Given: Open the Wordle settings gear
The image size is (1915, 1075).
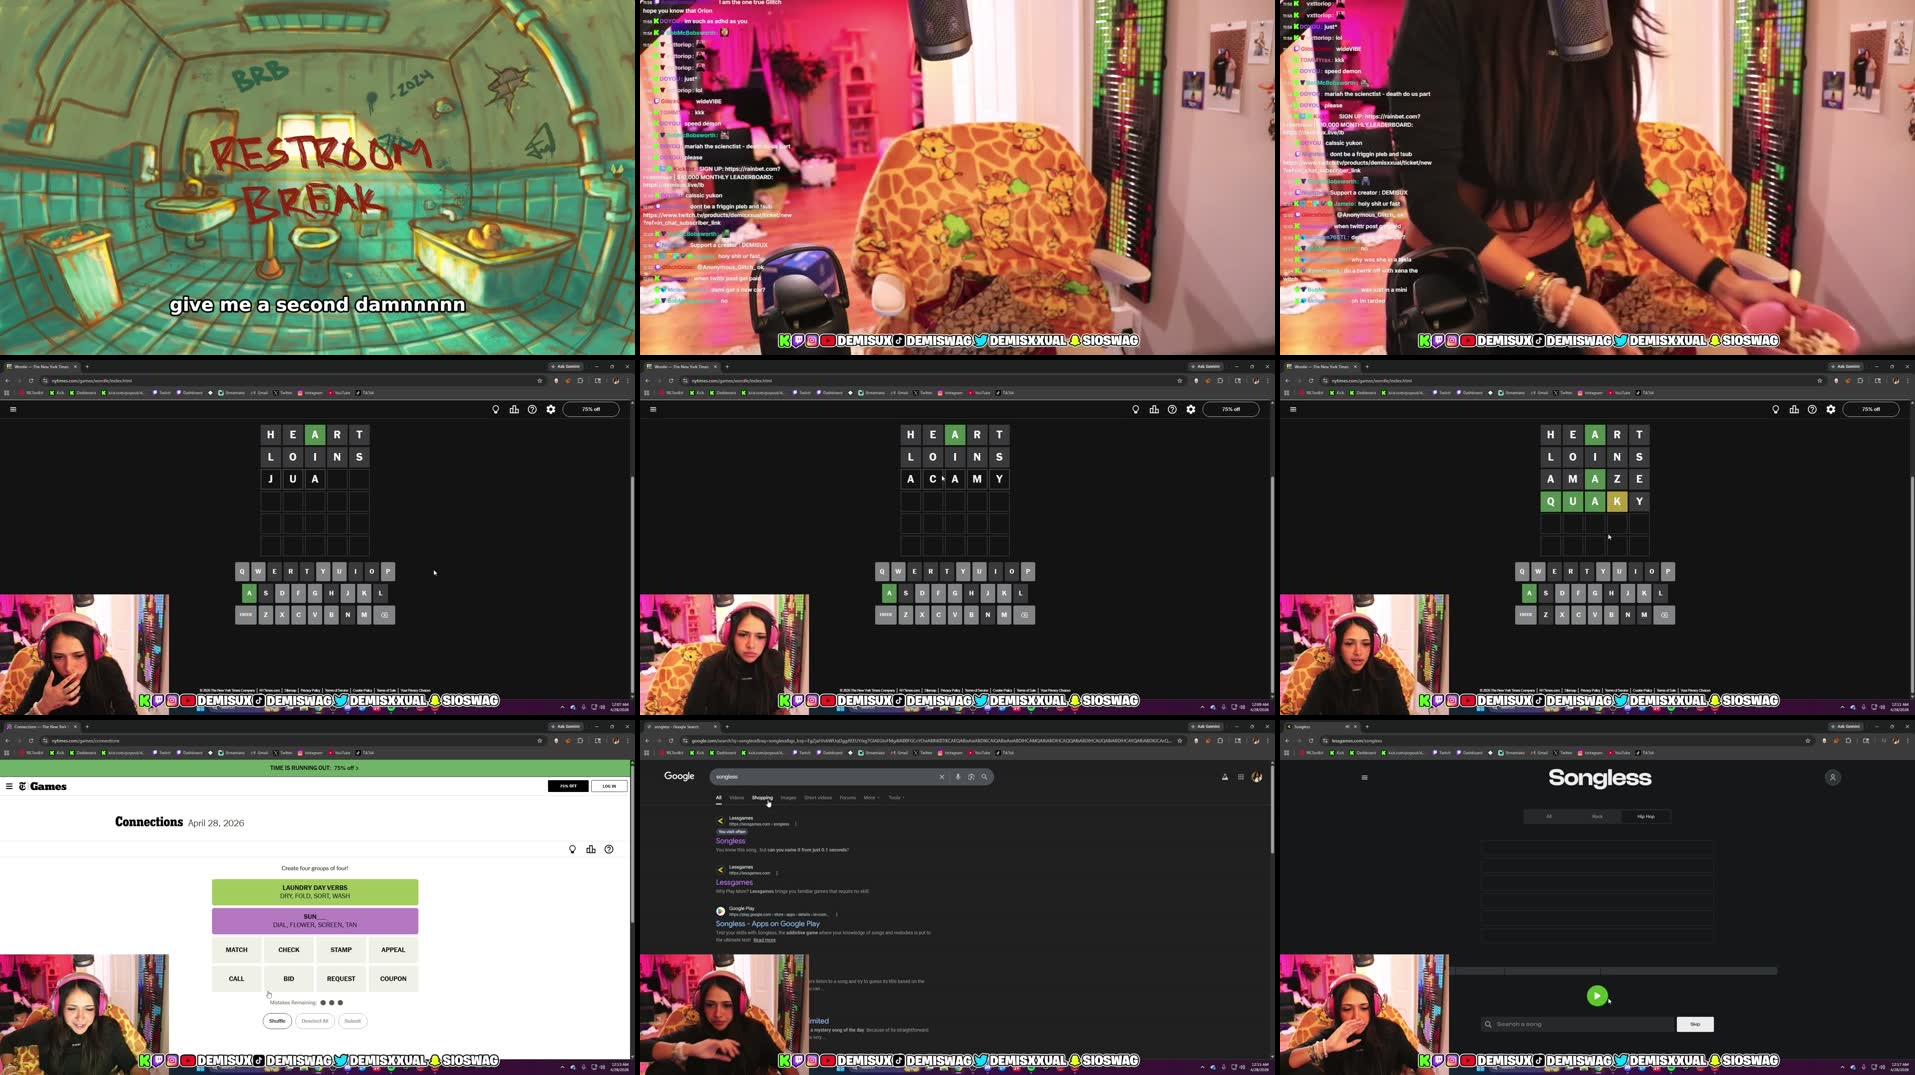Looking at the screenshot, I should pos(550,409).
